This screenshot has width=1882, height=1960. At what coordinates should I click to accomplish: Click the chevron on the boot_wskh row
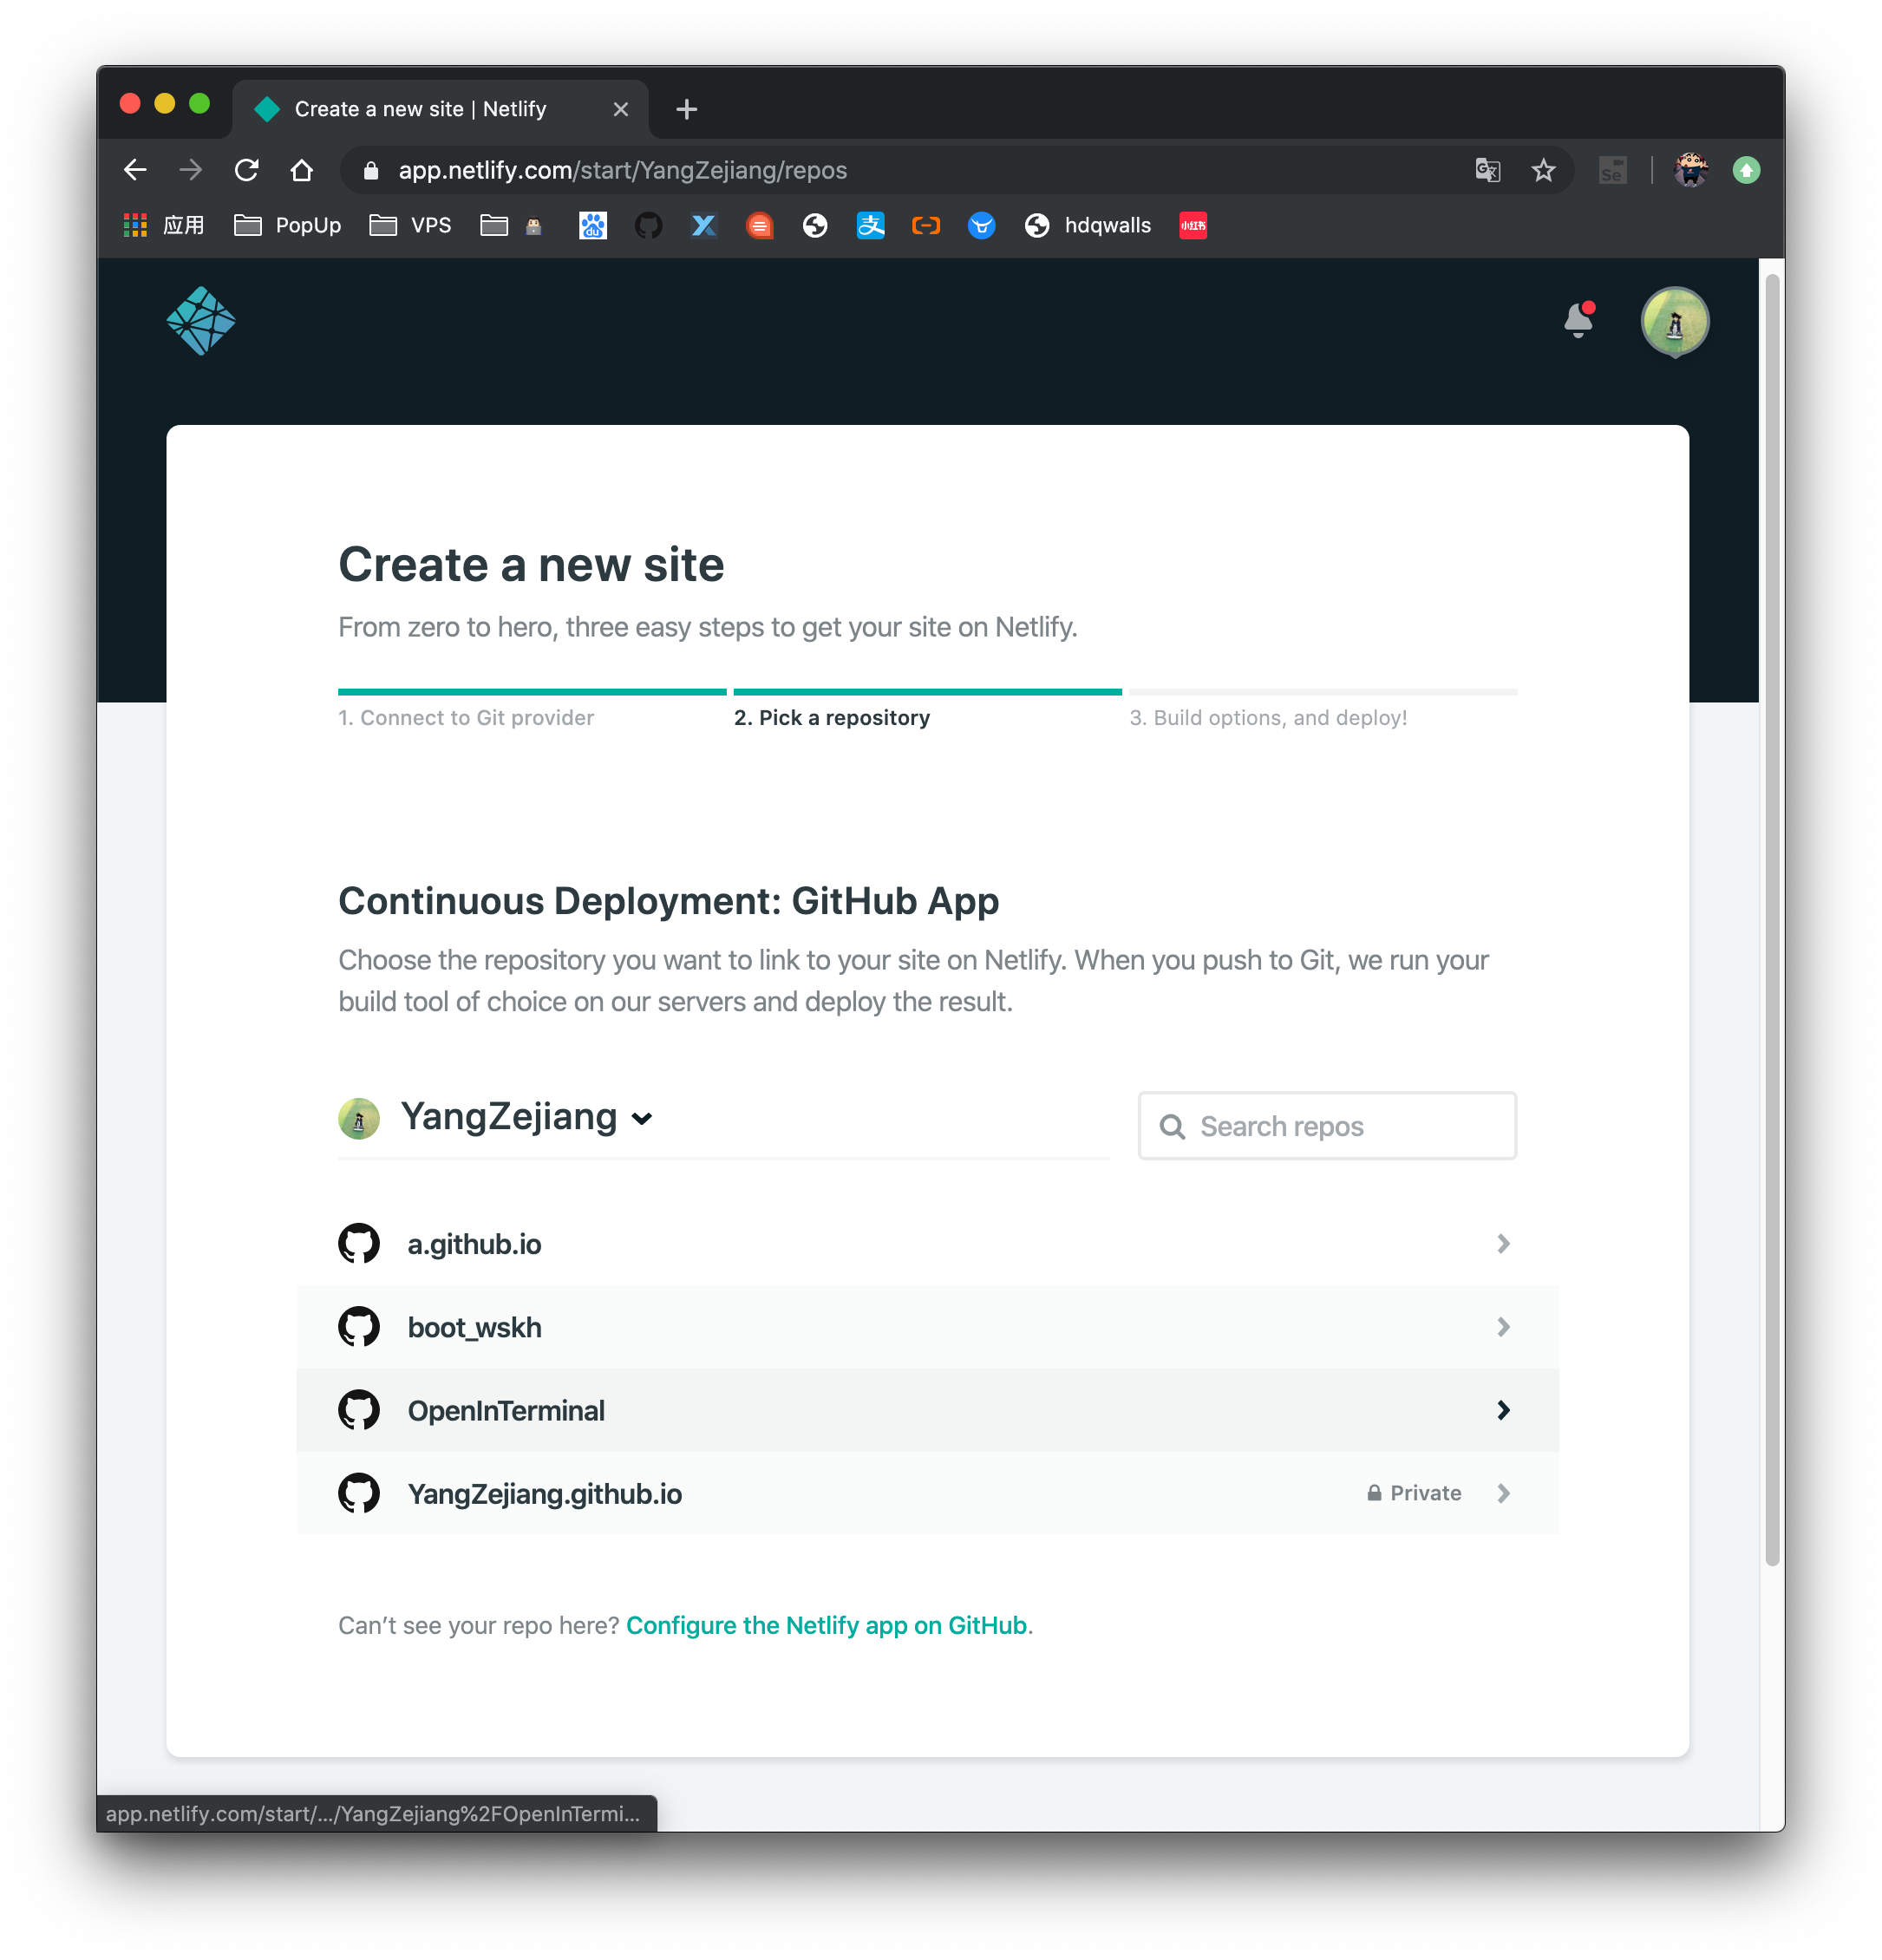pos(1503,1326)
